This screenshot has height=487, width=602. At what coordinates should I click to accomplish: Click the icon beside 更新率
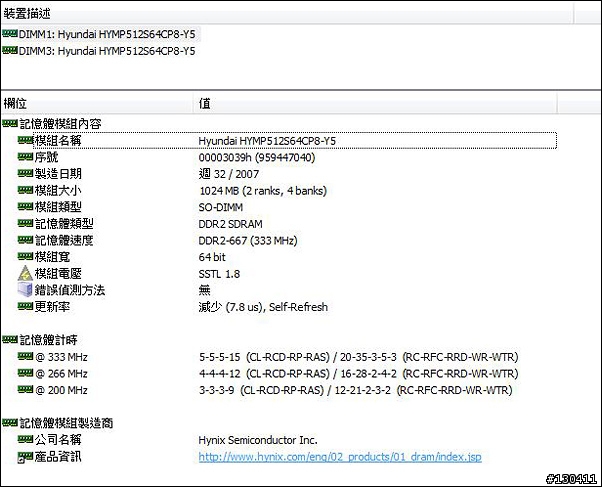click(x=25, y=306)
